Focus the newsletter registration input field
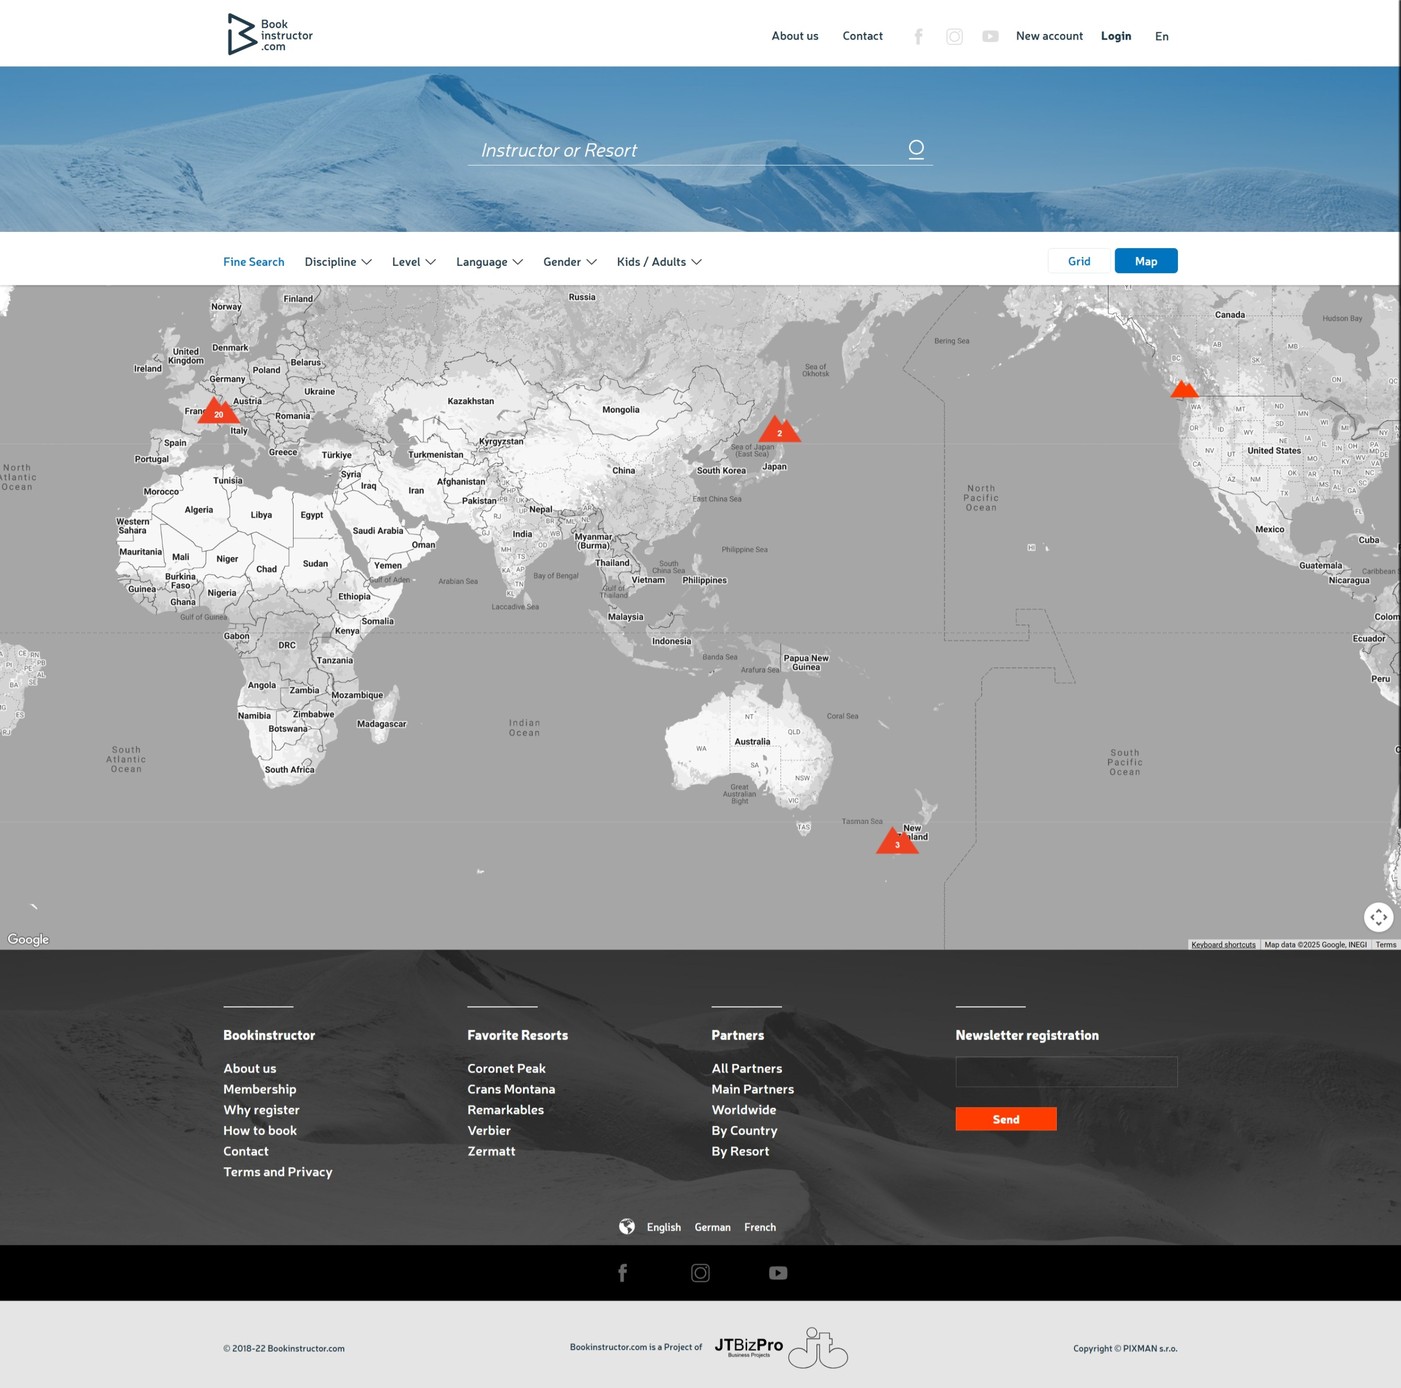This screenshot has width=1401, height=1388. tap(1066, 1072)
